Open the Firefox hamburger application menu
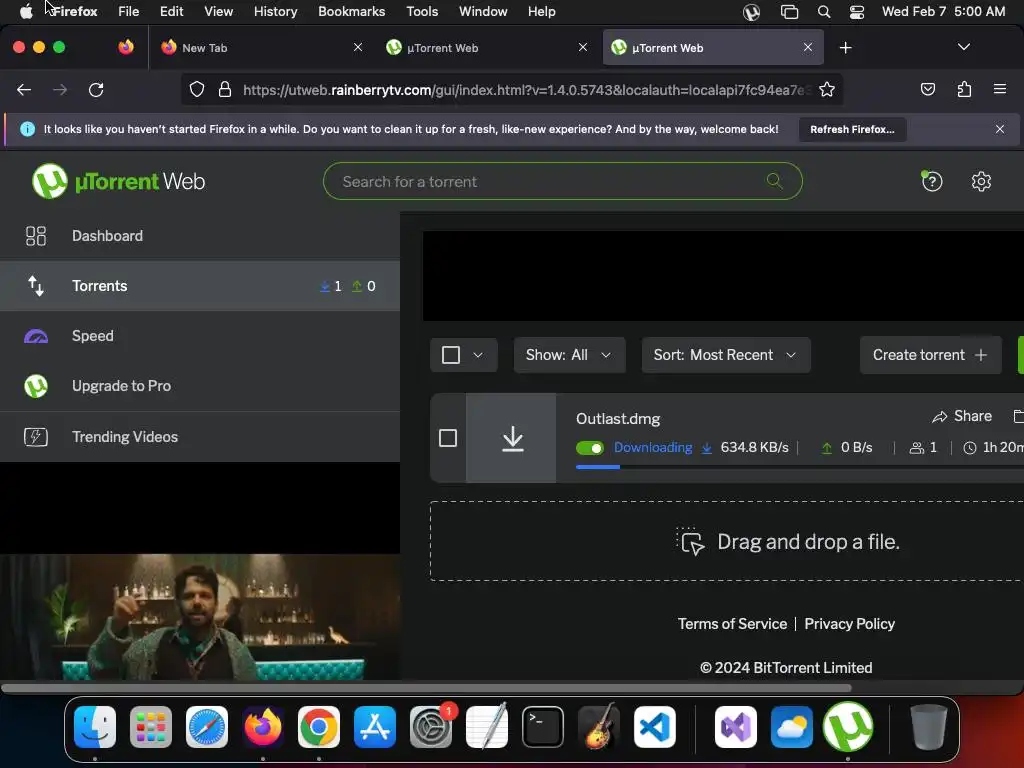Image resolution: width=1024 pixels, height=768 pixels. click(x=999, y=89)
